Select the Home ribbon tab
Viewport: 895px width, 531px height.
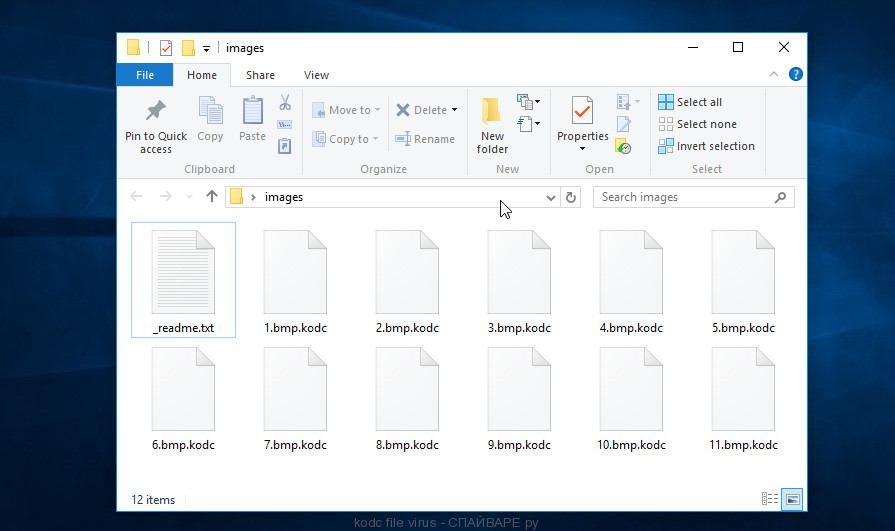[x=202, y=75]
